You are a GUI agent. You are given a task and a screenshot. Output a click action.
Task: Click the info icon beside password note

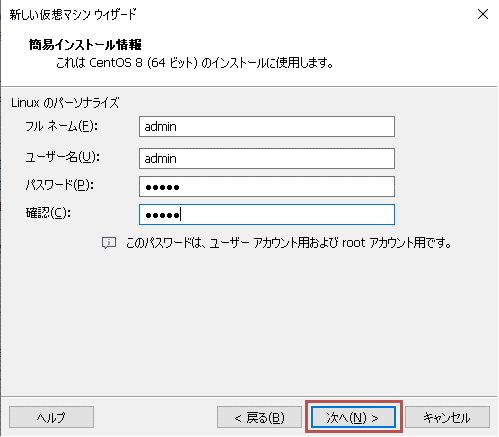tap(109, 243)
